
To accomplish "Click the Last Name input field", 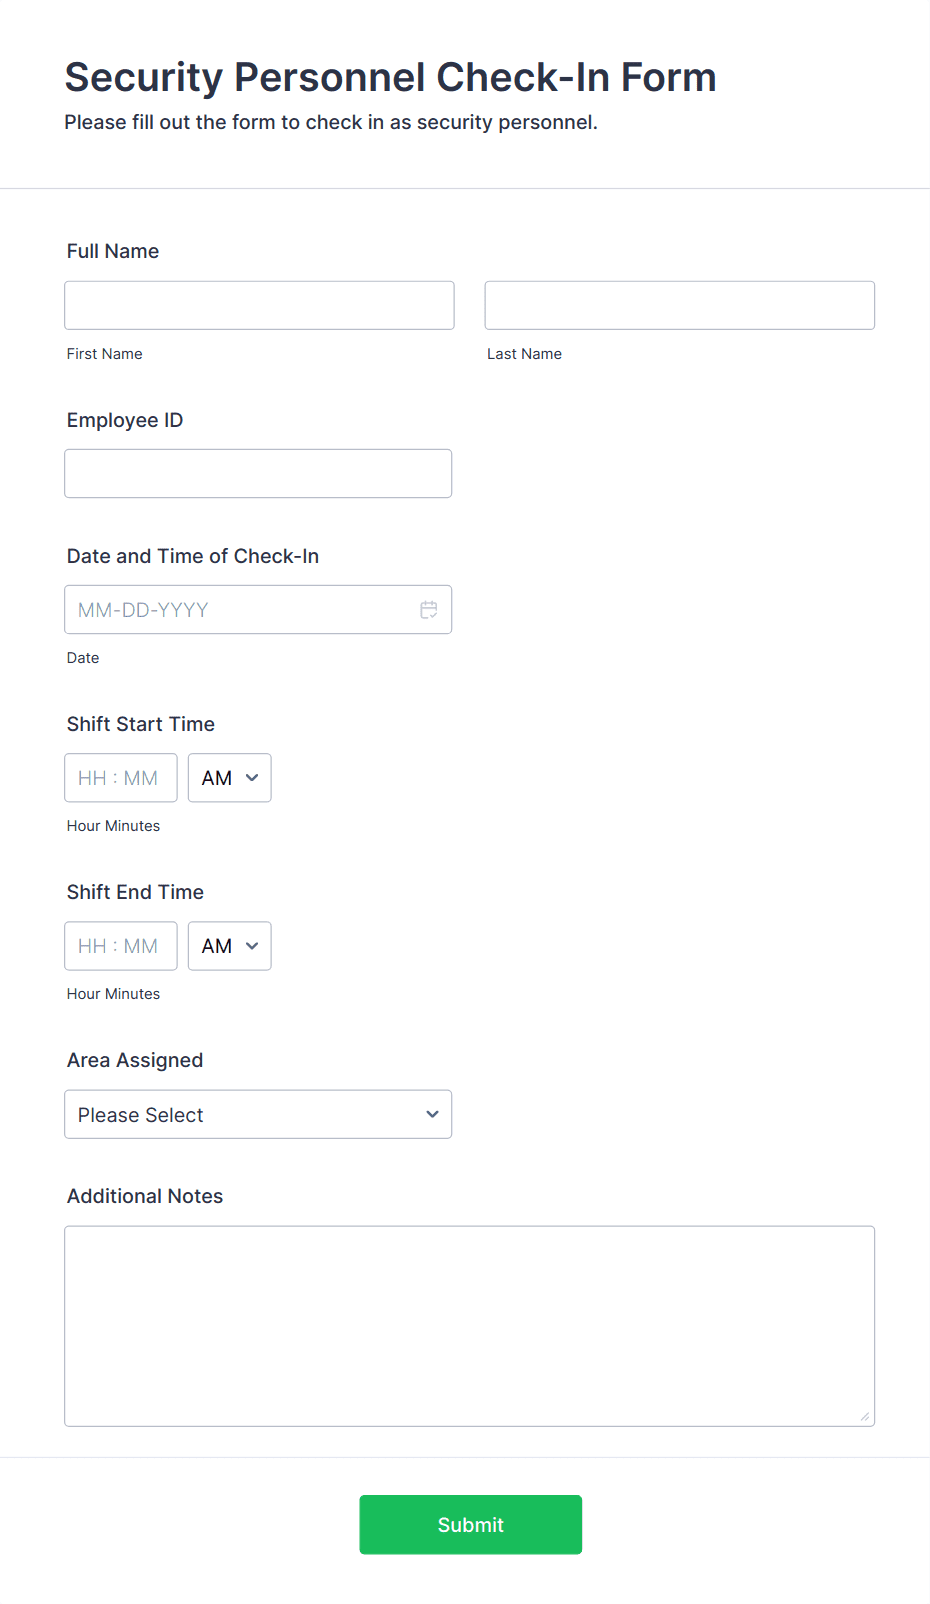I will tap(680, 305).
